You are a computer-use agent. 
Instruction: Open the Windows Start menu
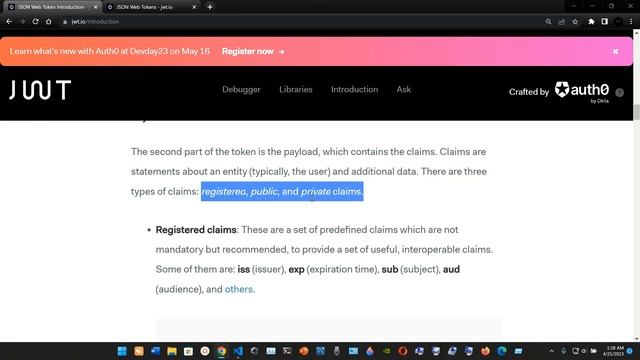tap(122, 351)
